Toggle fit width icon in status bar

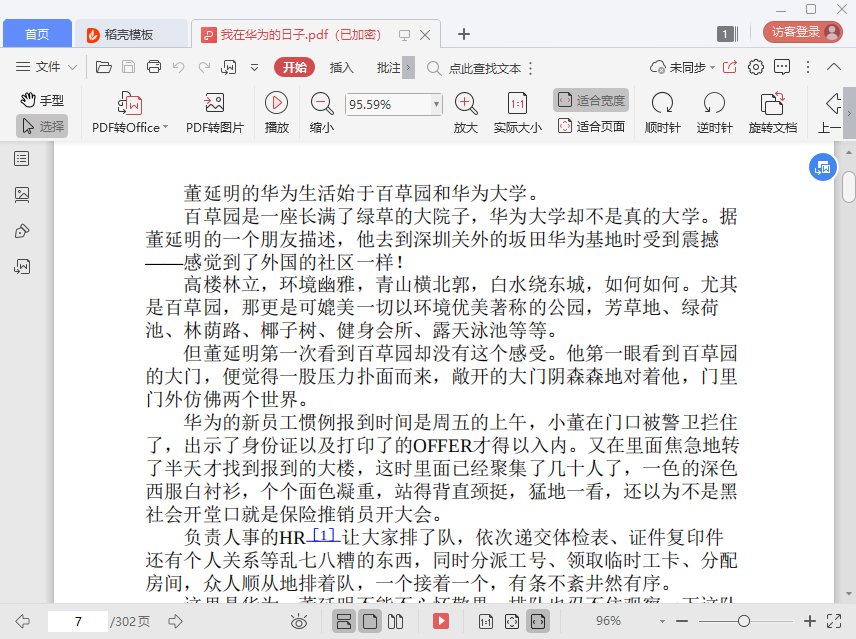coord(538,622)
